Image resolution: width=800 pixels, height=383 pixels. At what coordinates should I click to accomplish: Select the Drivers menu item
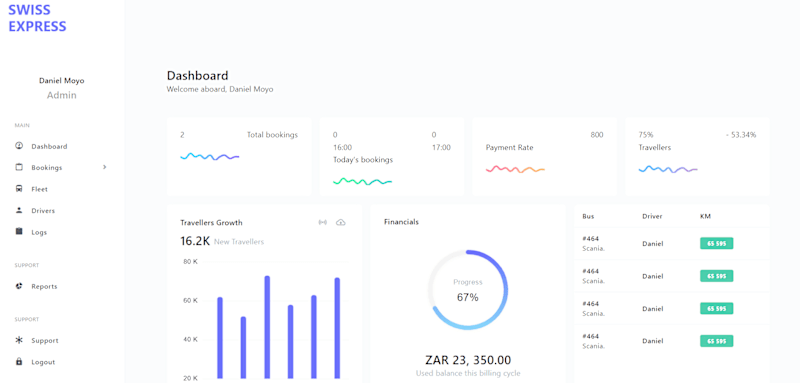click(x=43, y=211)
